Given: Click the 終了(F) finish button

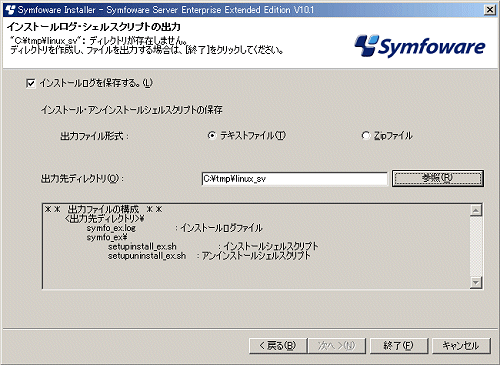Looking at the screenshot, I should coord(399,346).
